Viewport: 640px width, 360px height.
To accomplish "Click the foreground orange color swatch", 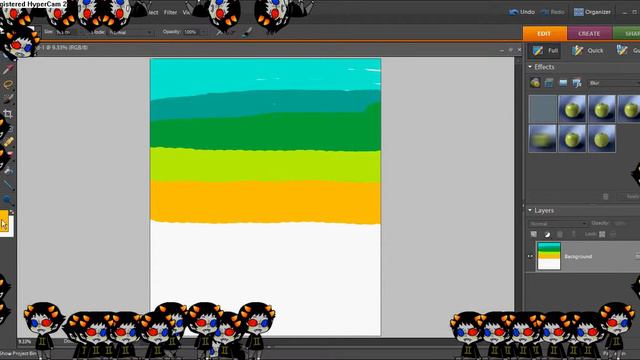I will click(4, 221).
